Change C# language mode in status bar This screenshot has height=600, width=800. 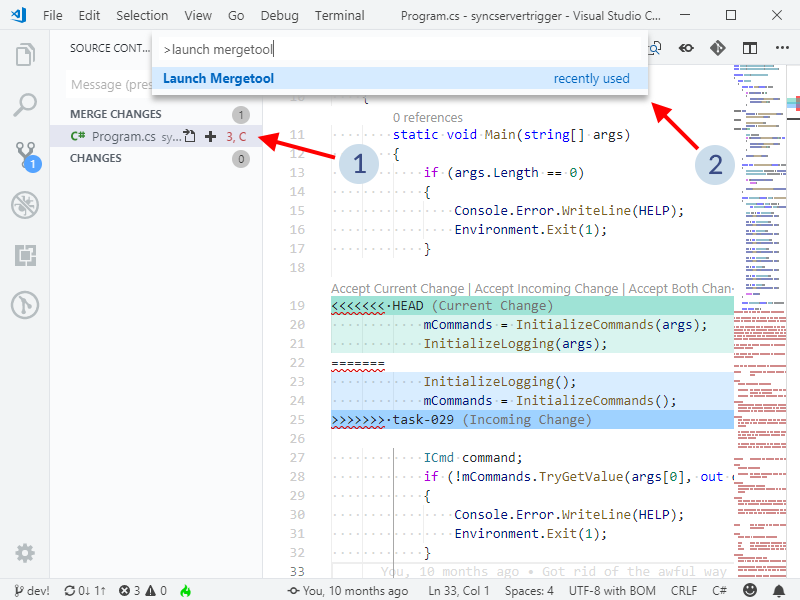719,590
